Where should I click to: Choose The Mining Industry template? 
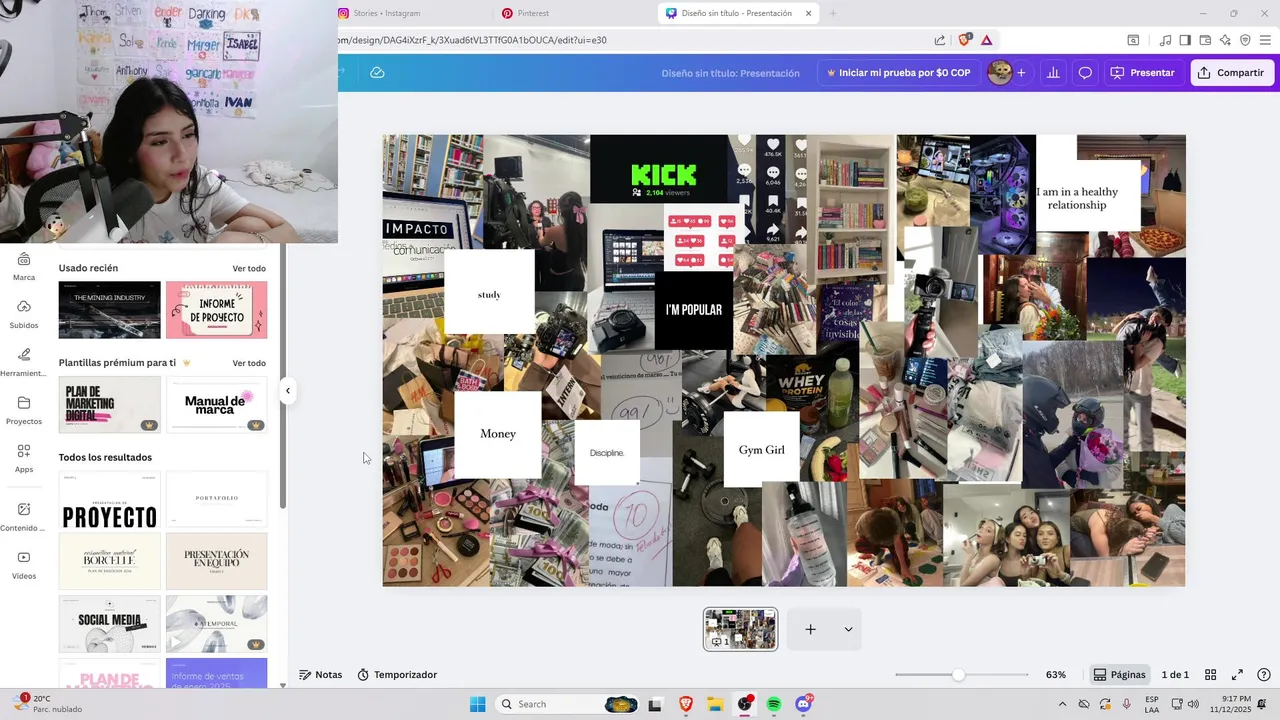[109, 310]
